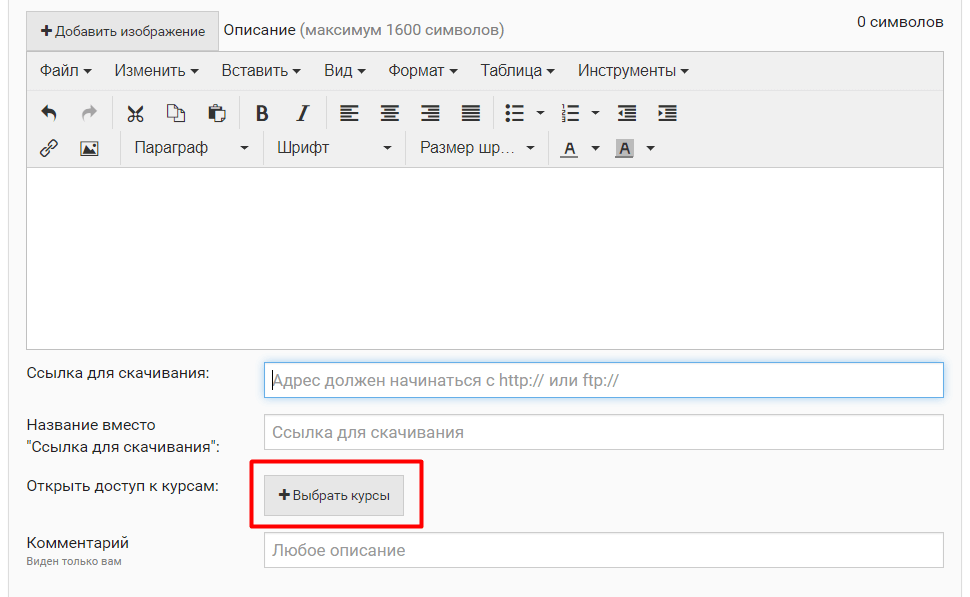The height and width of the screenshot is (597, 970).
Task: Toggle Italic text formatting
Action: 303,113
